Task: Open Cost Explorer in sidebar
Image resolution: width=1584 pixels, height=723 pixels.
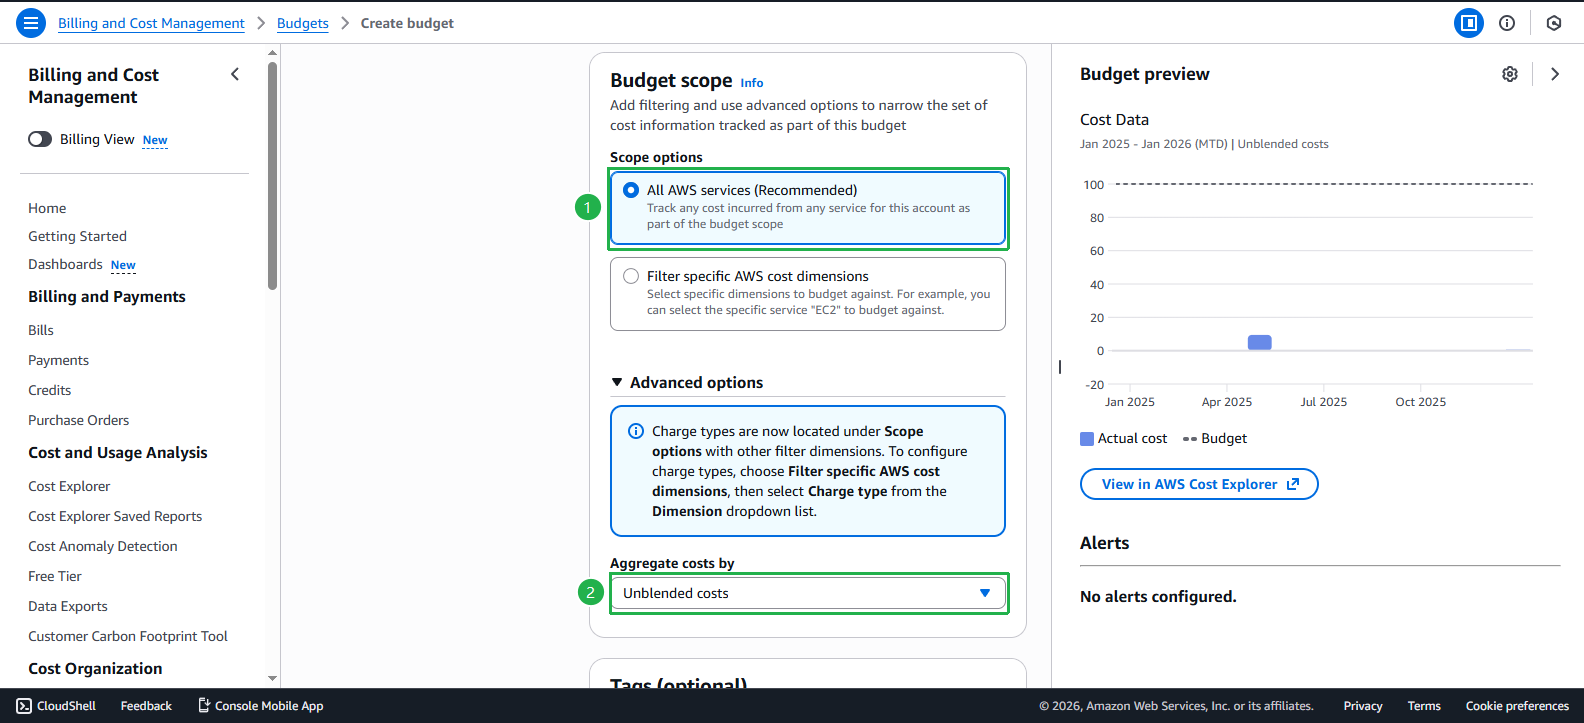Action: 69,486
